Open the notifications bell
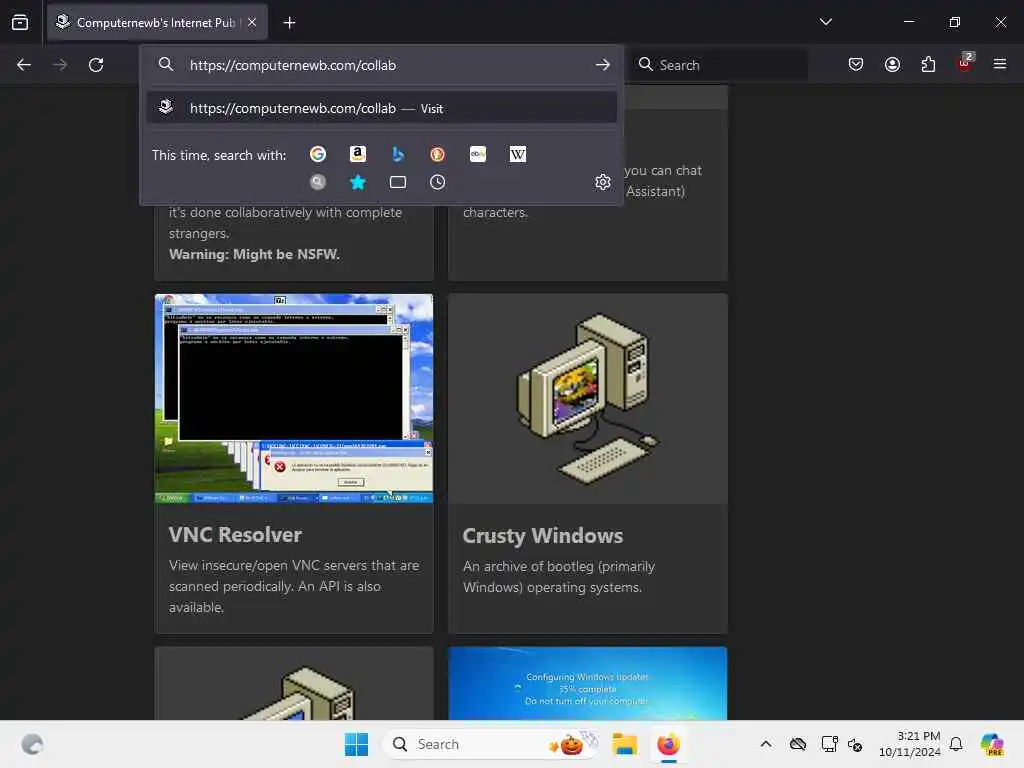The image size is (1024, 768). point(956,744)
